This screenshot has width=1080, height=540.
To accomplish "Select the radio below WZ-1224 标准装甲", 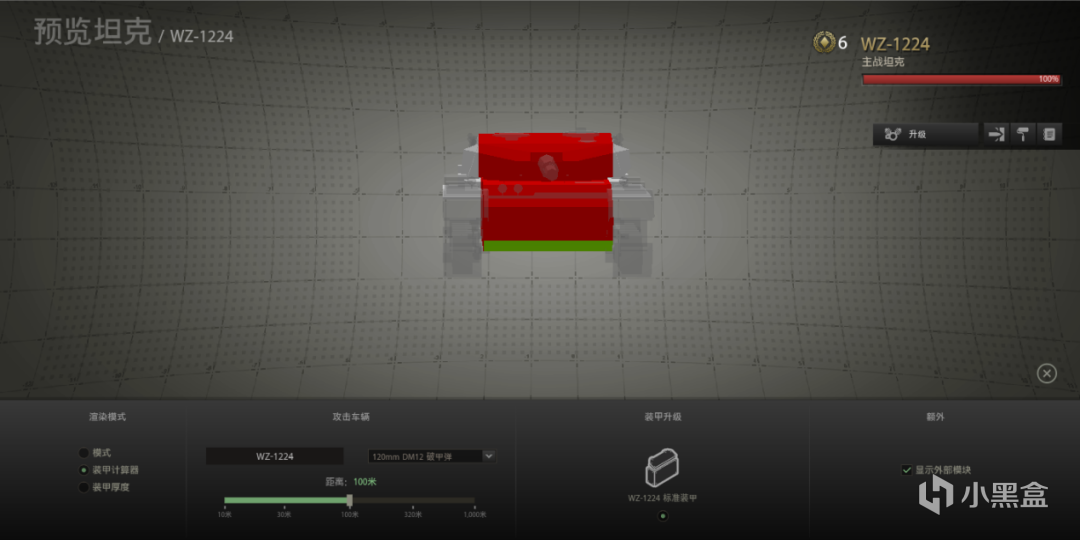I will click(663, 516).
